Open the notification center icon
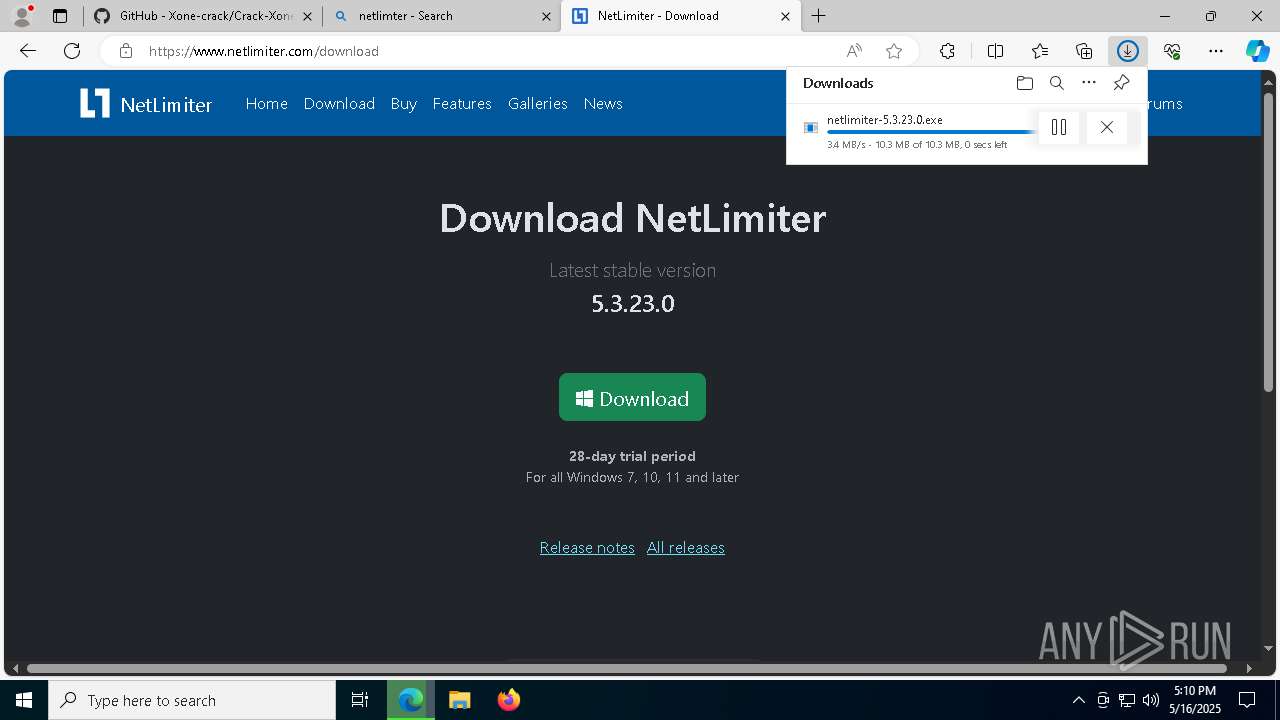The width and height of the screenshot is (1280, 720). (1247, 700)
